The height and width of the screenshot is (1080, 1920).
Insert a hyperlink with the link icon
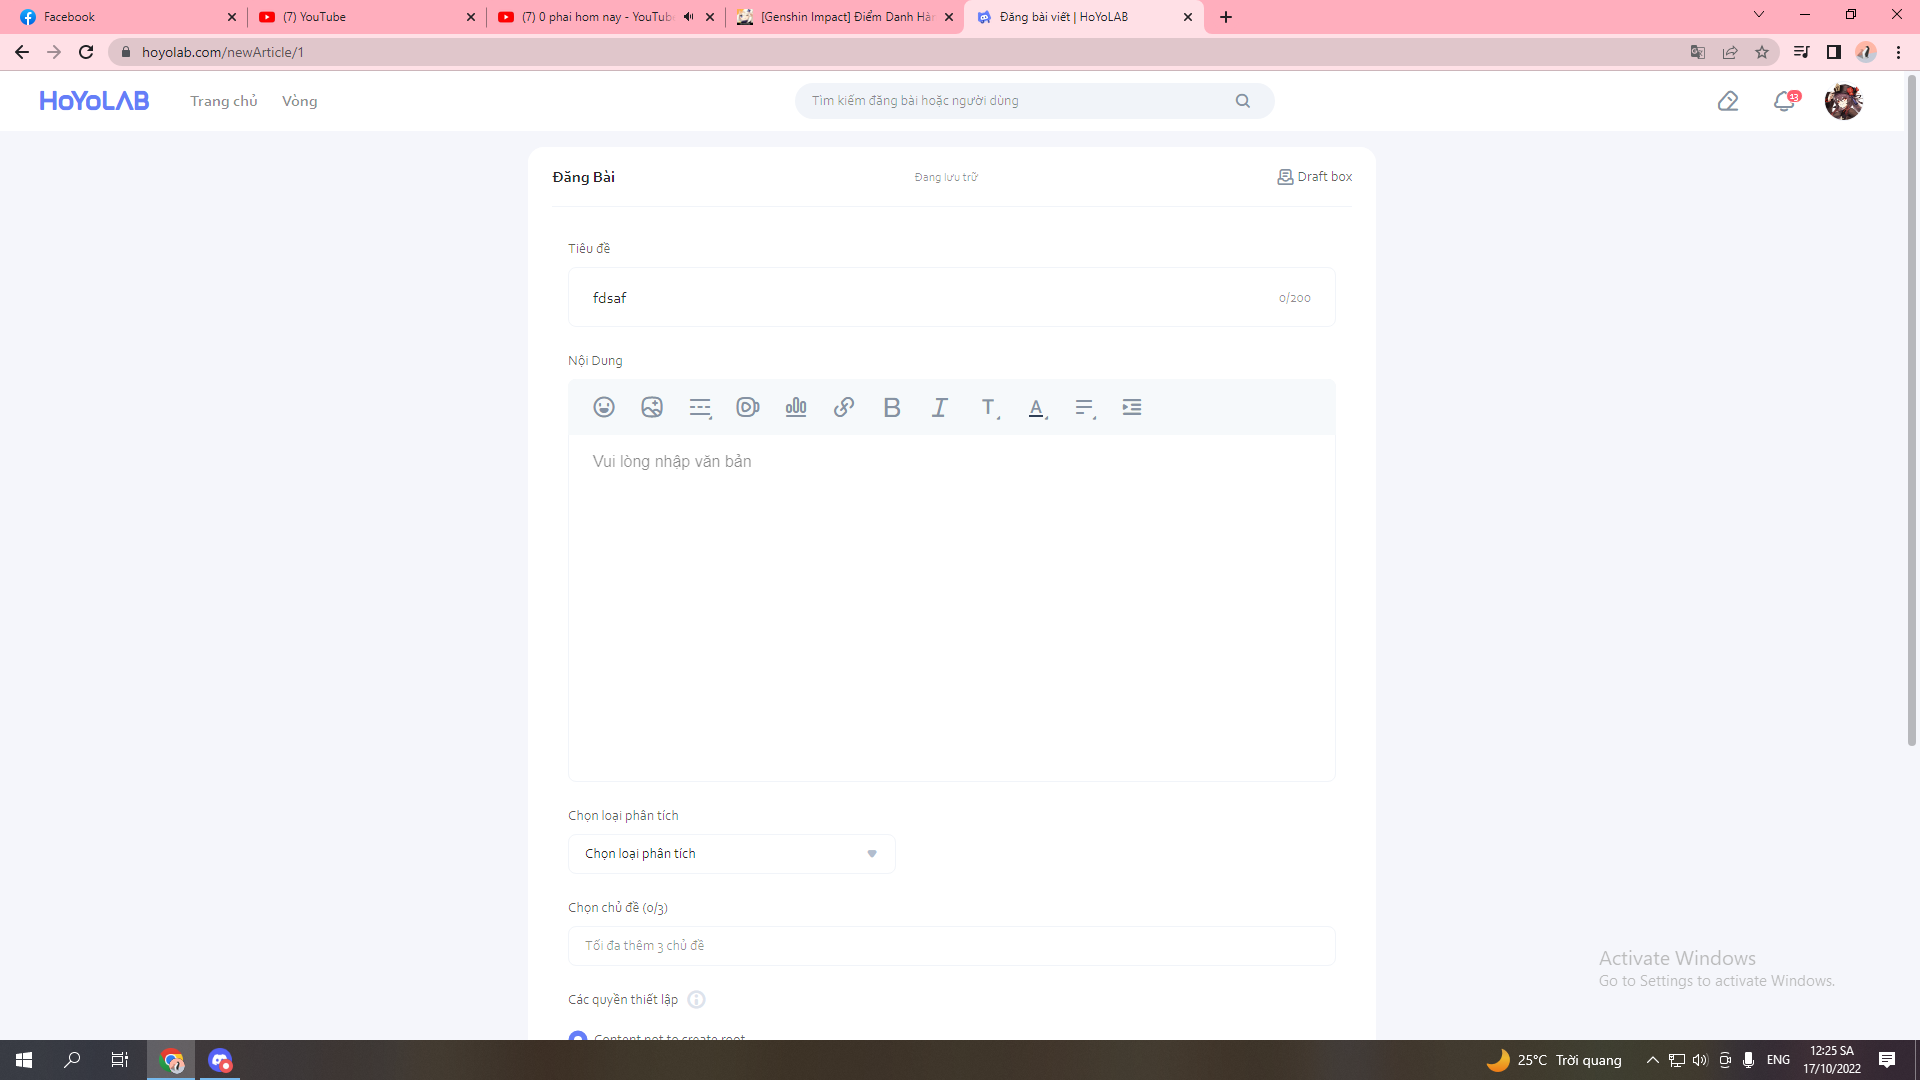coord(844,407)
